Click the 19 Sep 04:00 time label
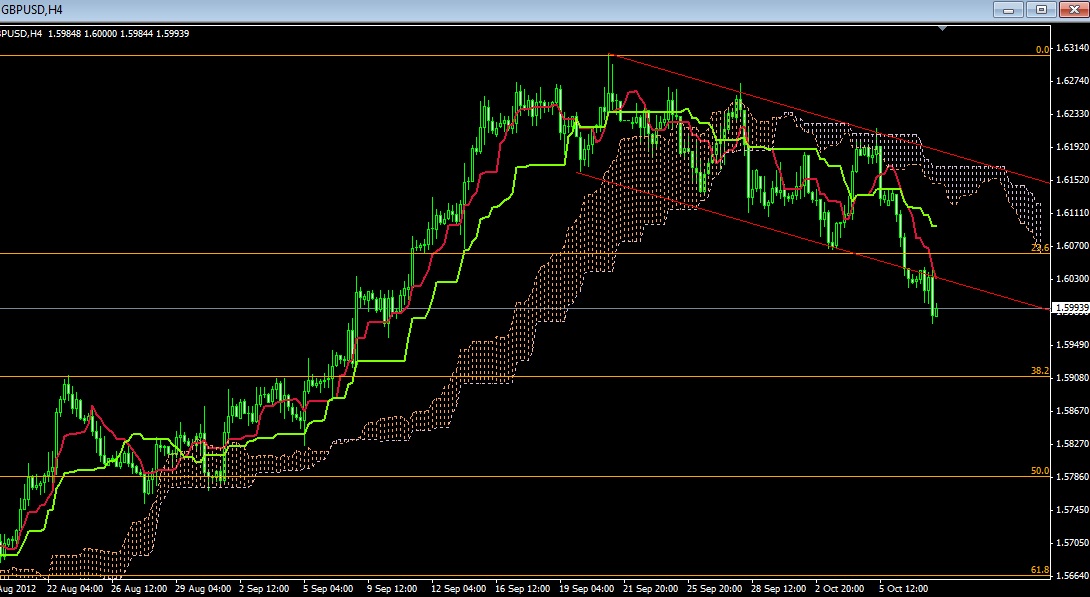Viewport: 1090px width, 597px height. (587, 589)
